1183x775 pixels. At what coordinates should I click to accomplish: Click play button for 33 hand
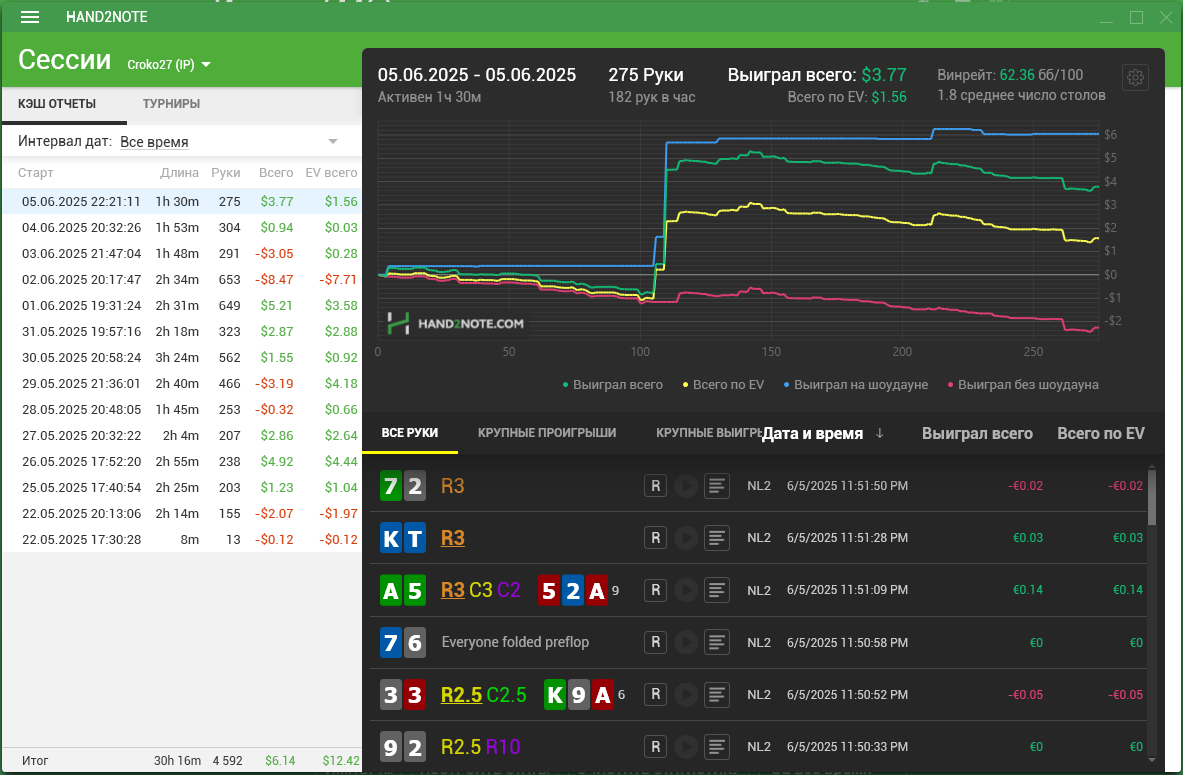pyautogui.click(x=686, y=694)
